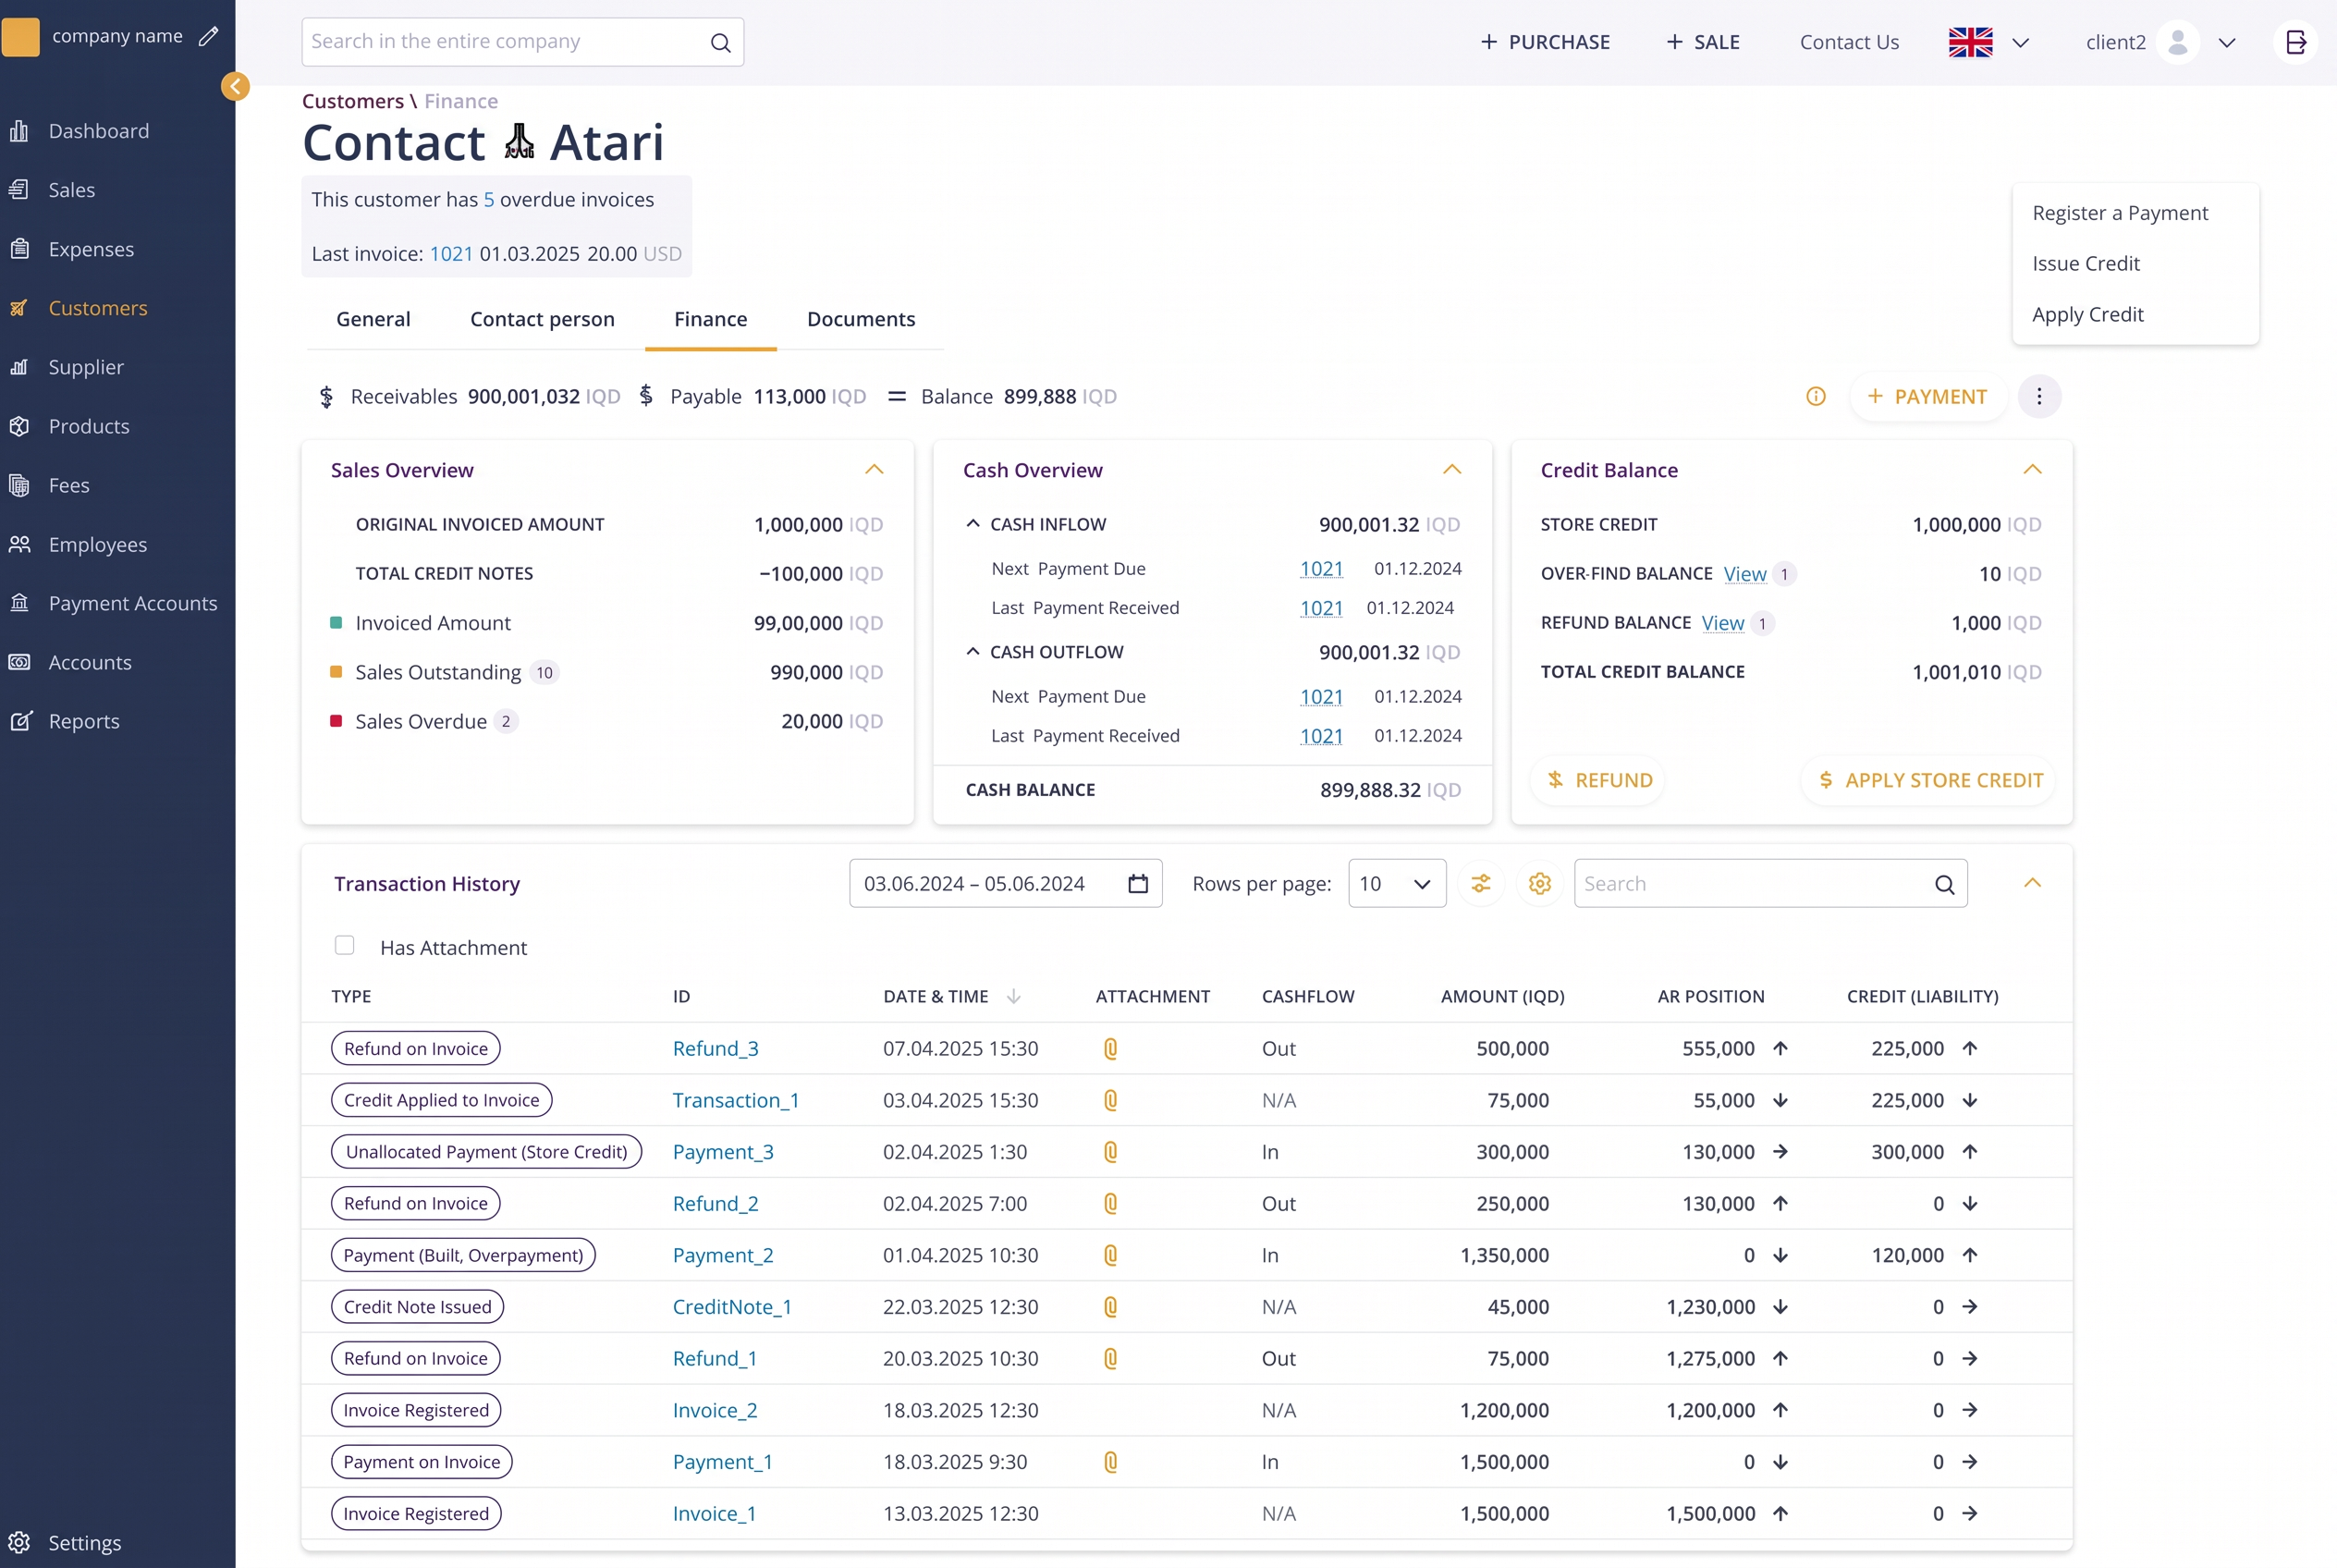Open Dashboard from the sidebar

[x=98, y=131]
